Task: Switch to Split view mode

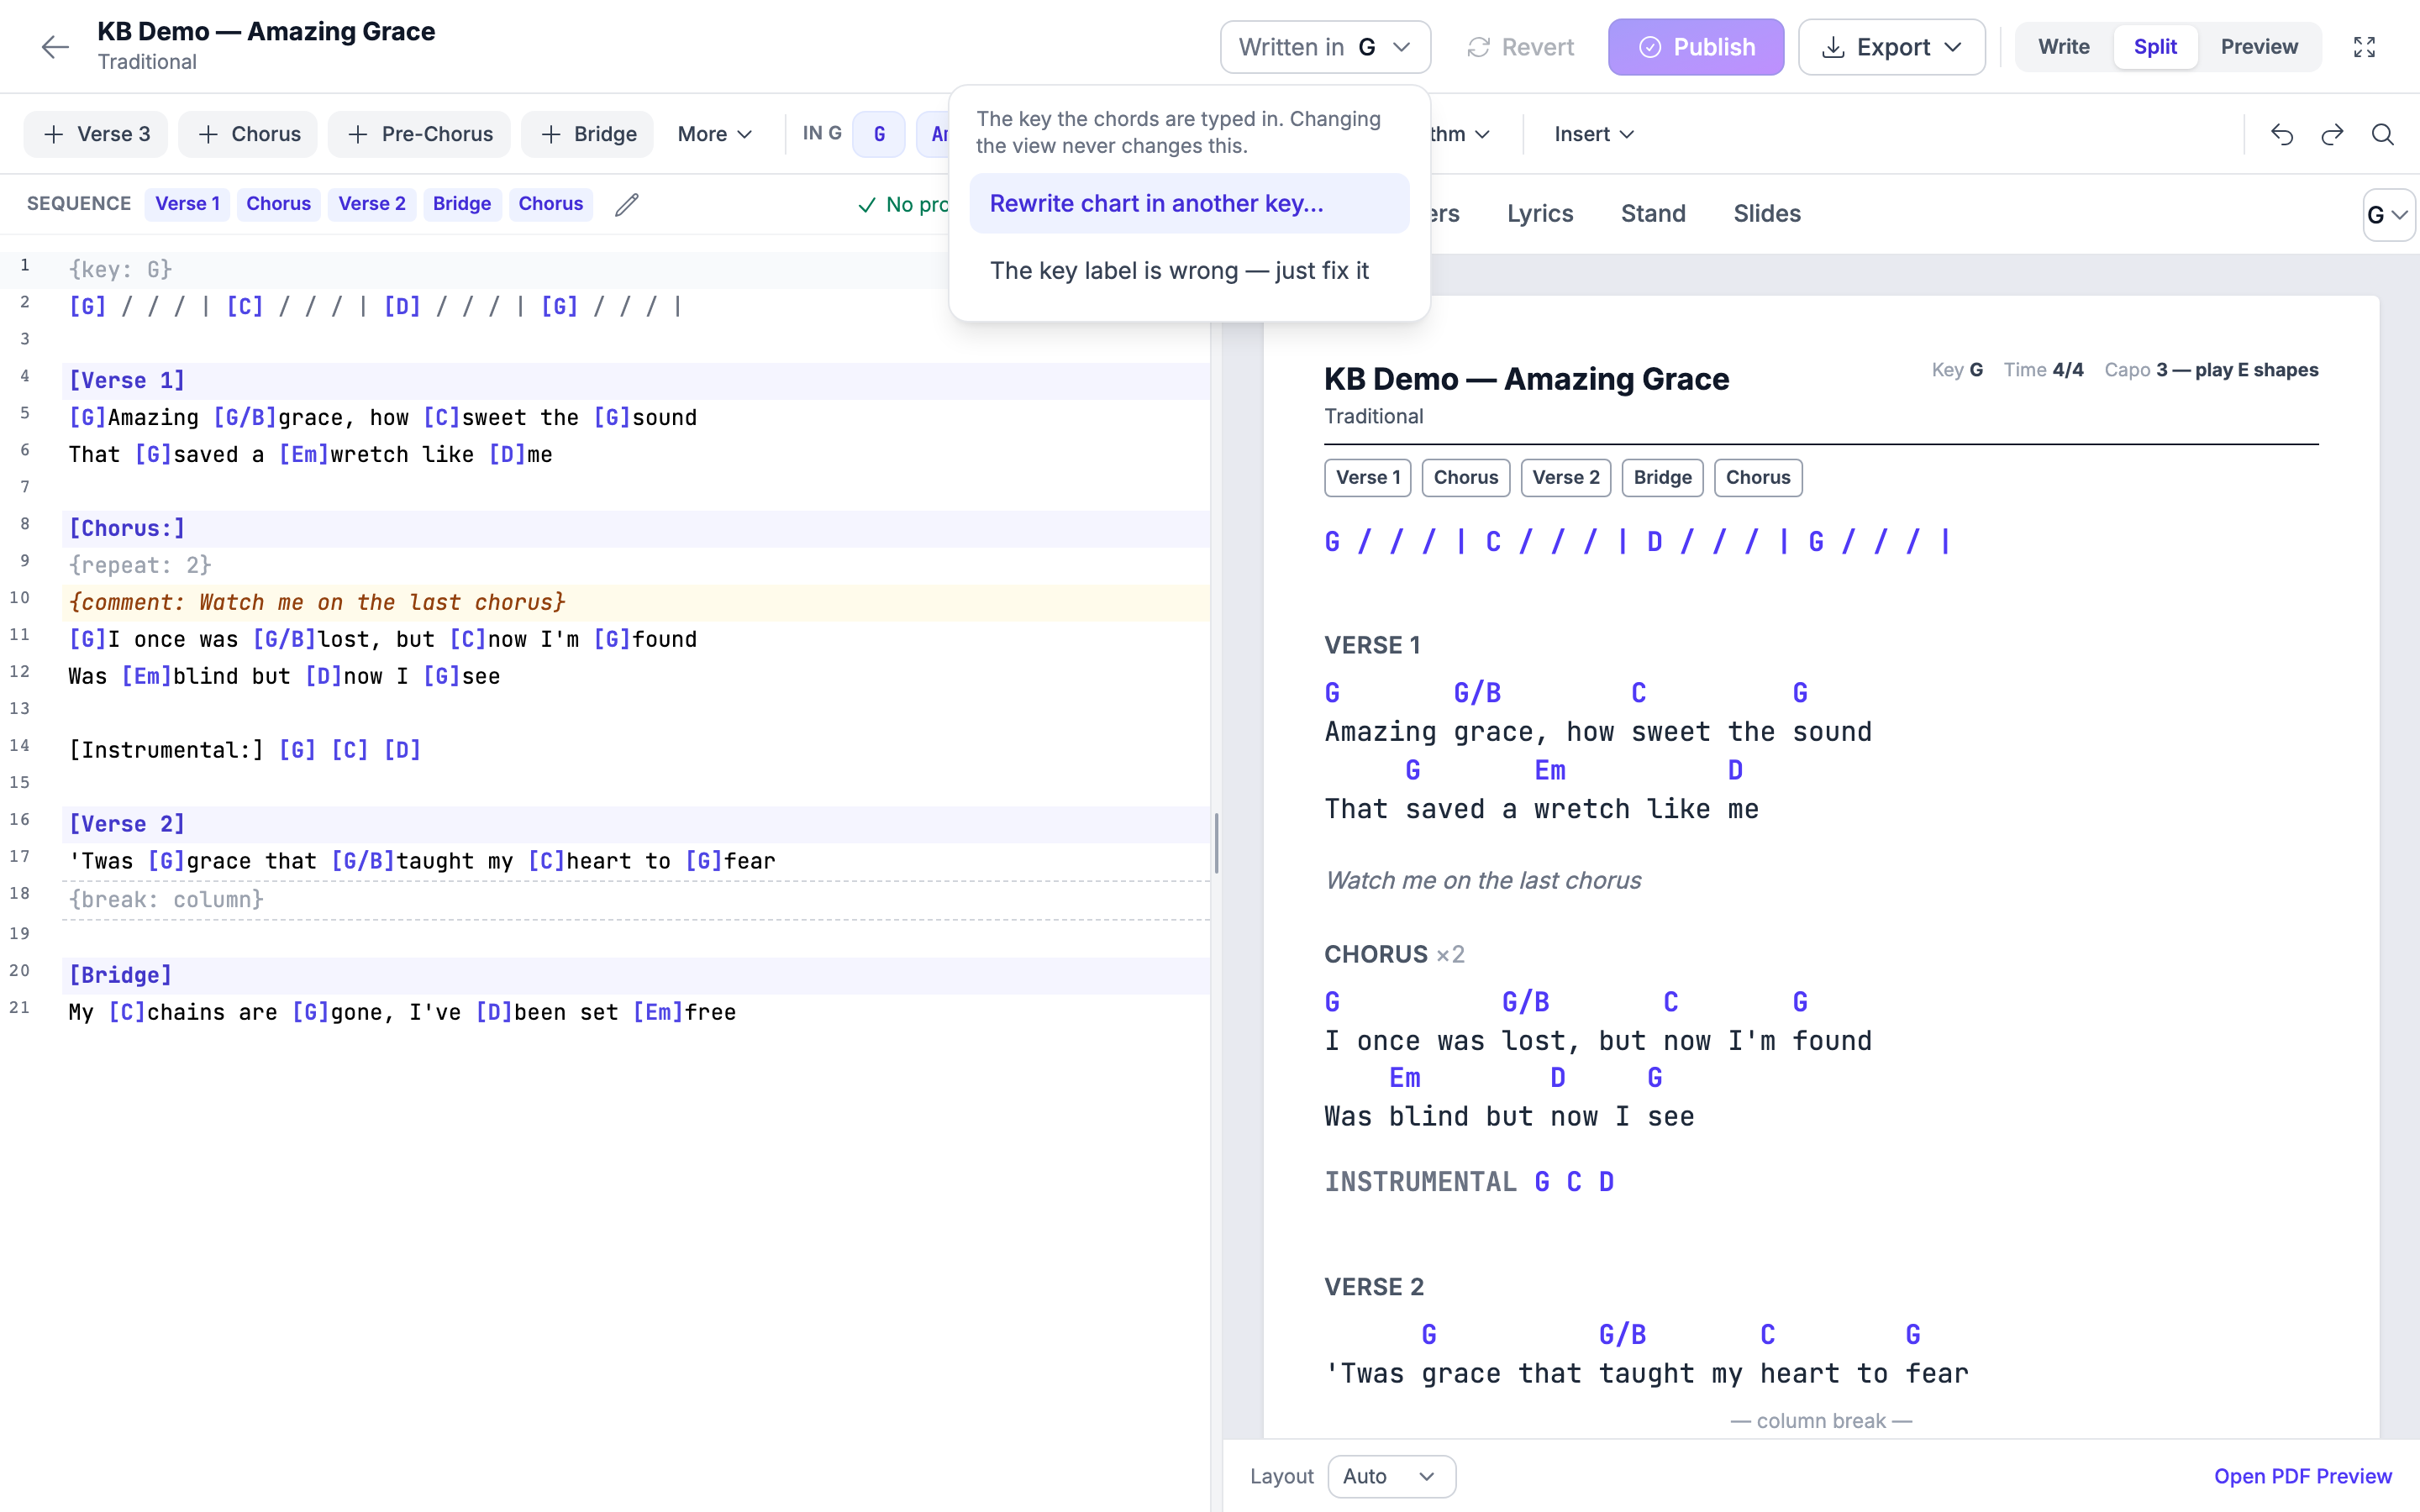Action: [x=2155, y=47]
